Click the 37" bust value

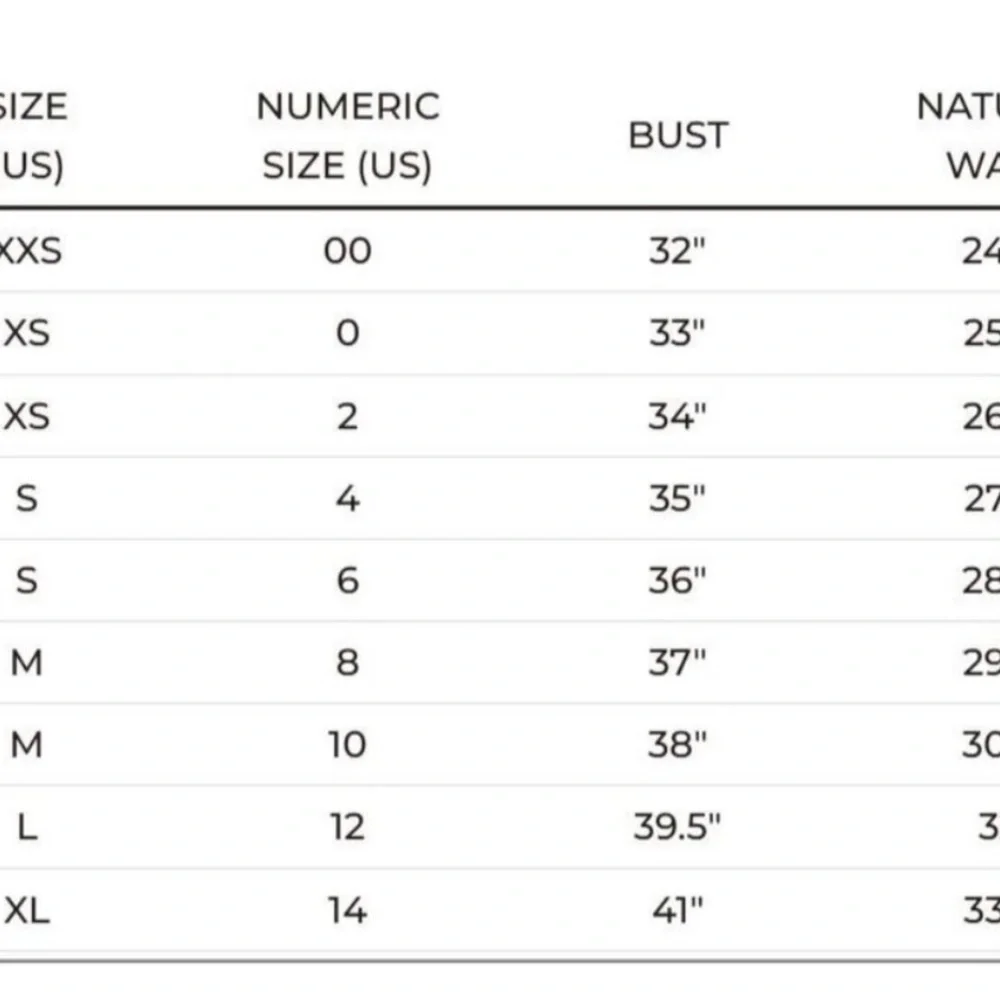coord(677,663)
